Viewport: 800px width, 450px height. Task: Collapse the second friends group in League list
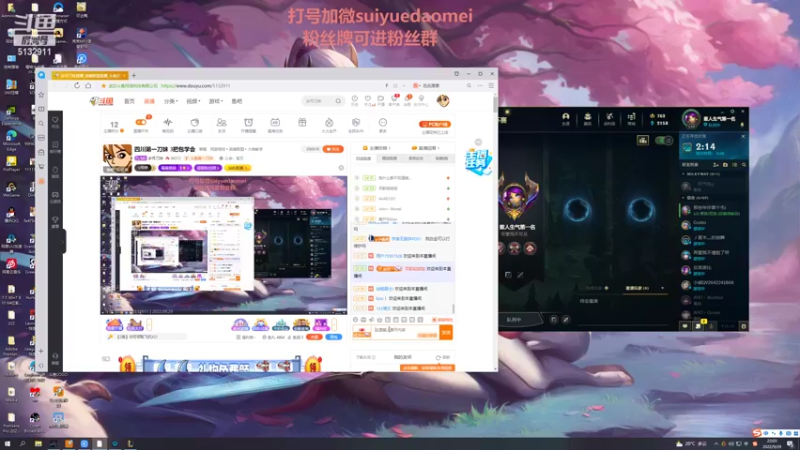coord(684,197)
